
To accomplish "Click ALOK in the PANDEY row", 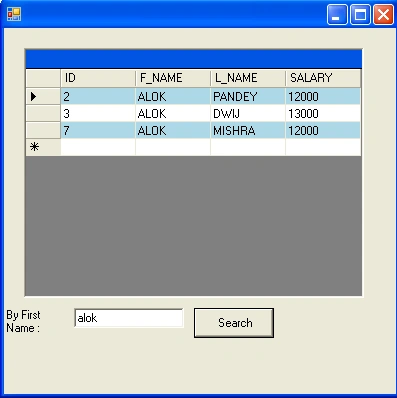I will coord(173,97).
